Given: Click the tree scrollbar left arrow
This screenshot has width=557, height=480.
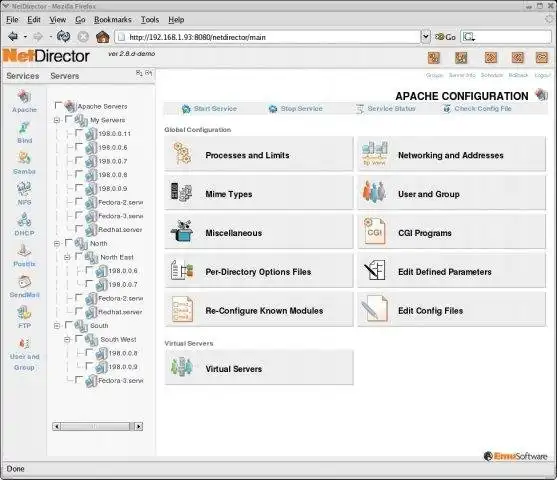Looking at the screenshot, I should 56,426.
